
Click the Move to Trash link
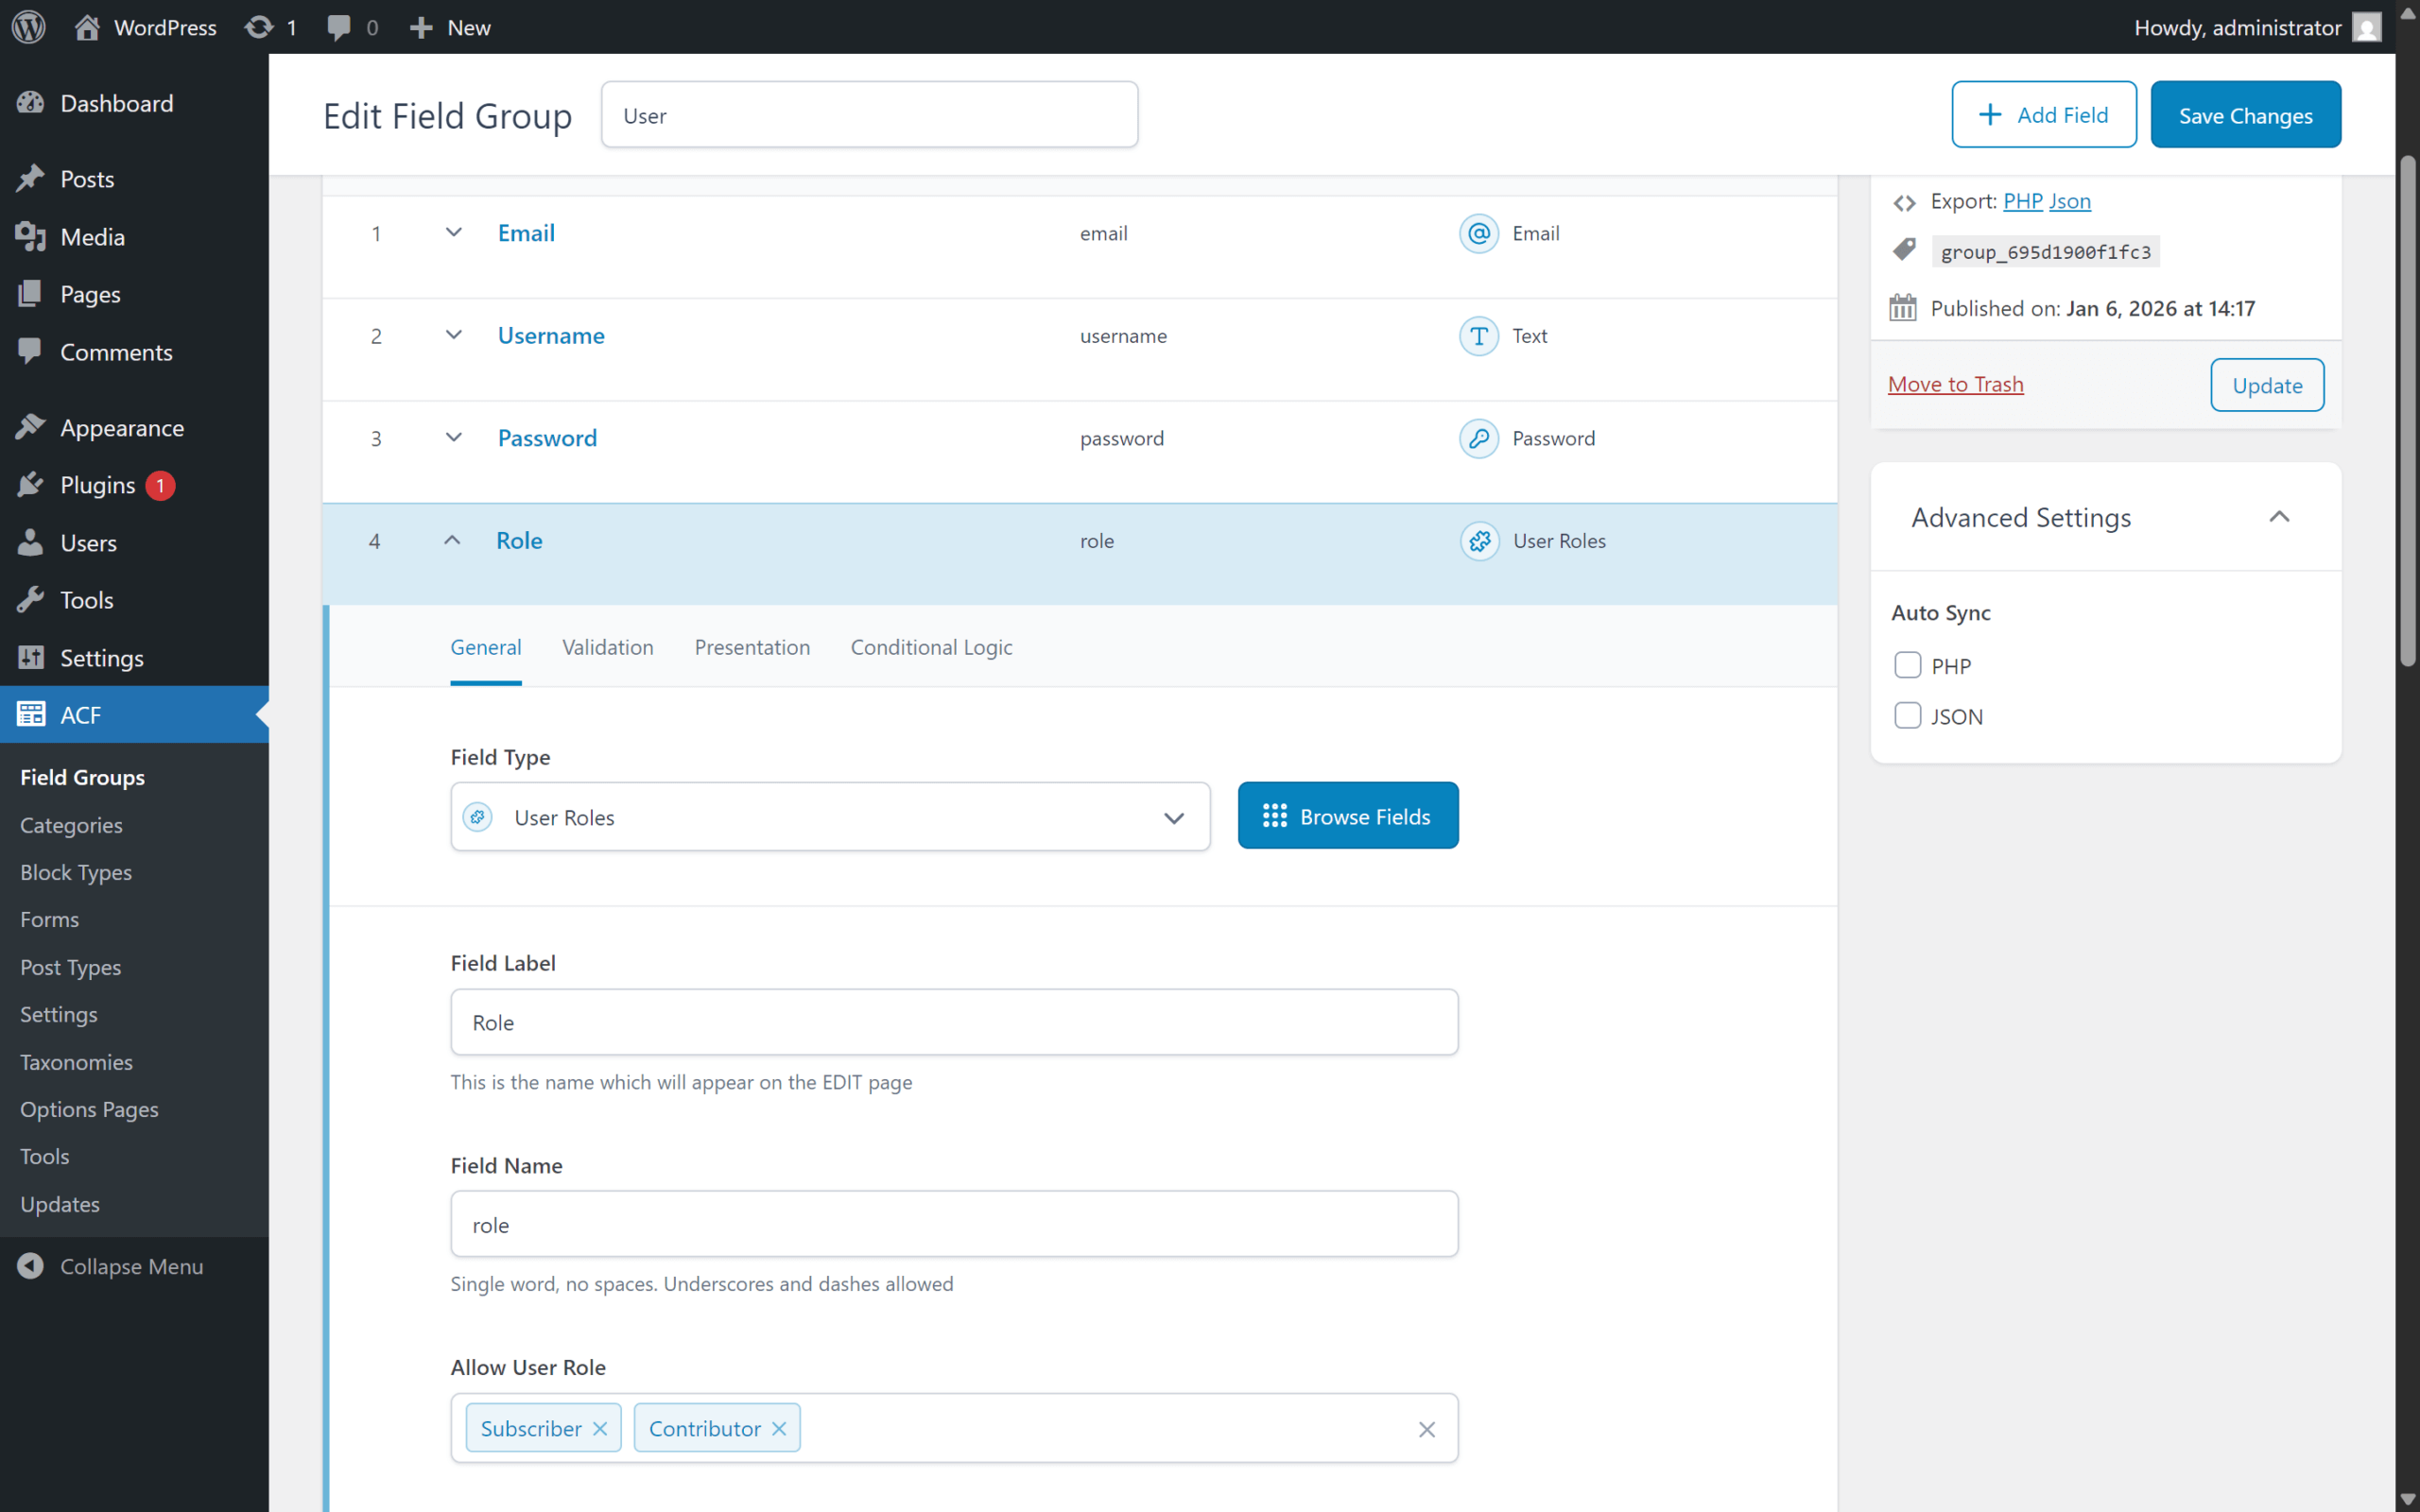(x=1955, y=383)
